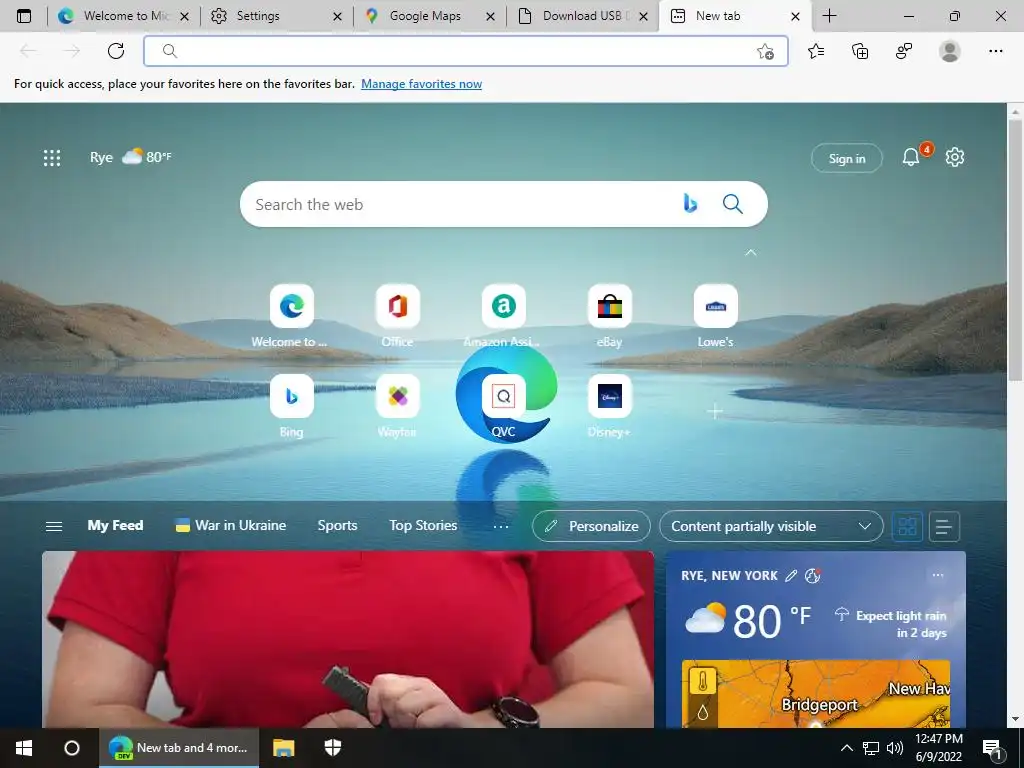Open Windows Security shield on taskbar
This screenshot has width=1024, height=768.
[333, 748]
